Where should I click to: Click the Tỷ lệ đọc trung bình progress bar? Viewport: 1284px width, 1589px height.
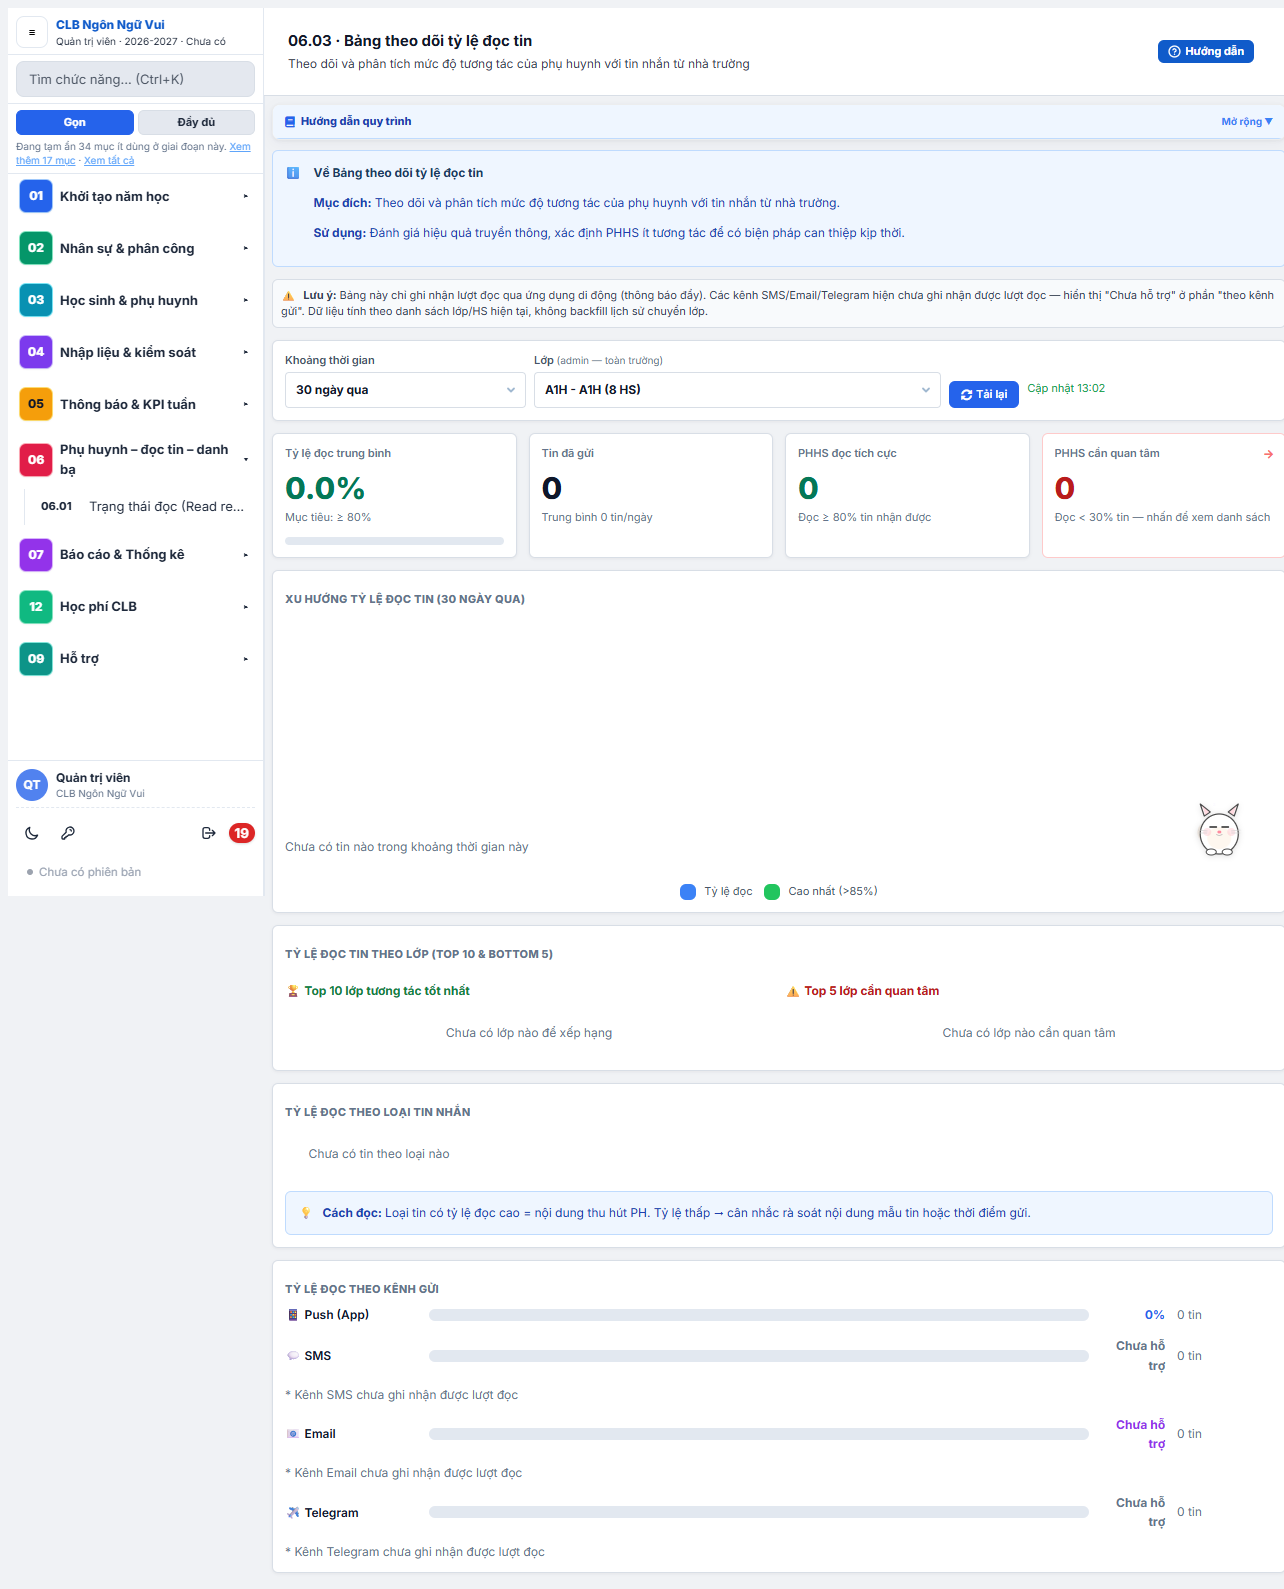click(x=394, y=541)
